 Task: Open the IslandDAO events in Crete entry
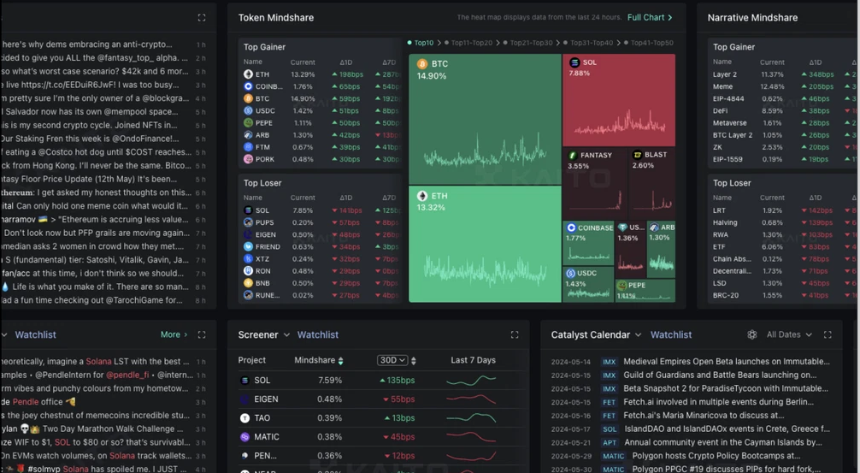727,429
